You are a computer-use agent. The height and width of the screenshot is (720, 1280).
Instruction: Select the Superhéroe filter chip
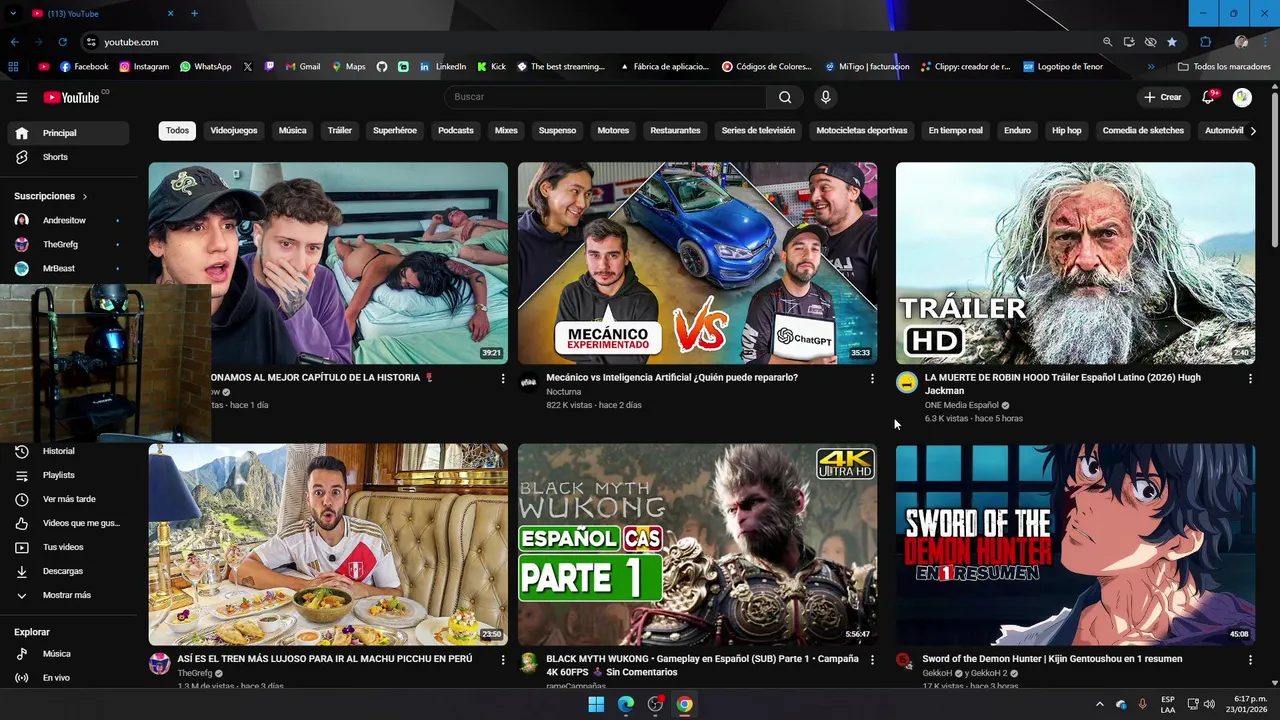click(395, 130)
